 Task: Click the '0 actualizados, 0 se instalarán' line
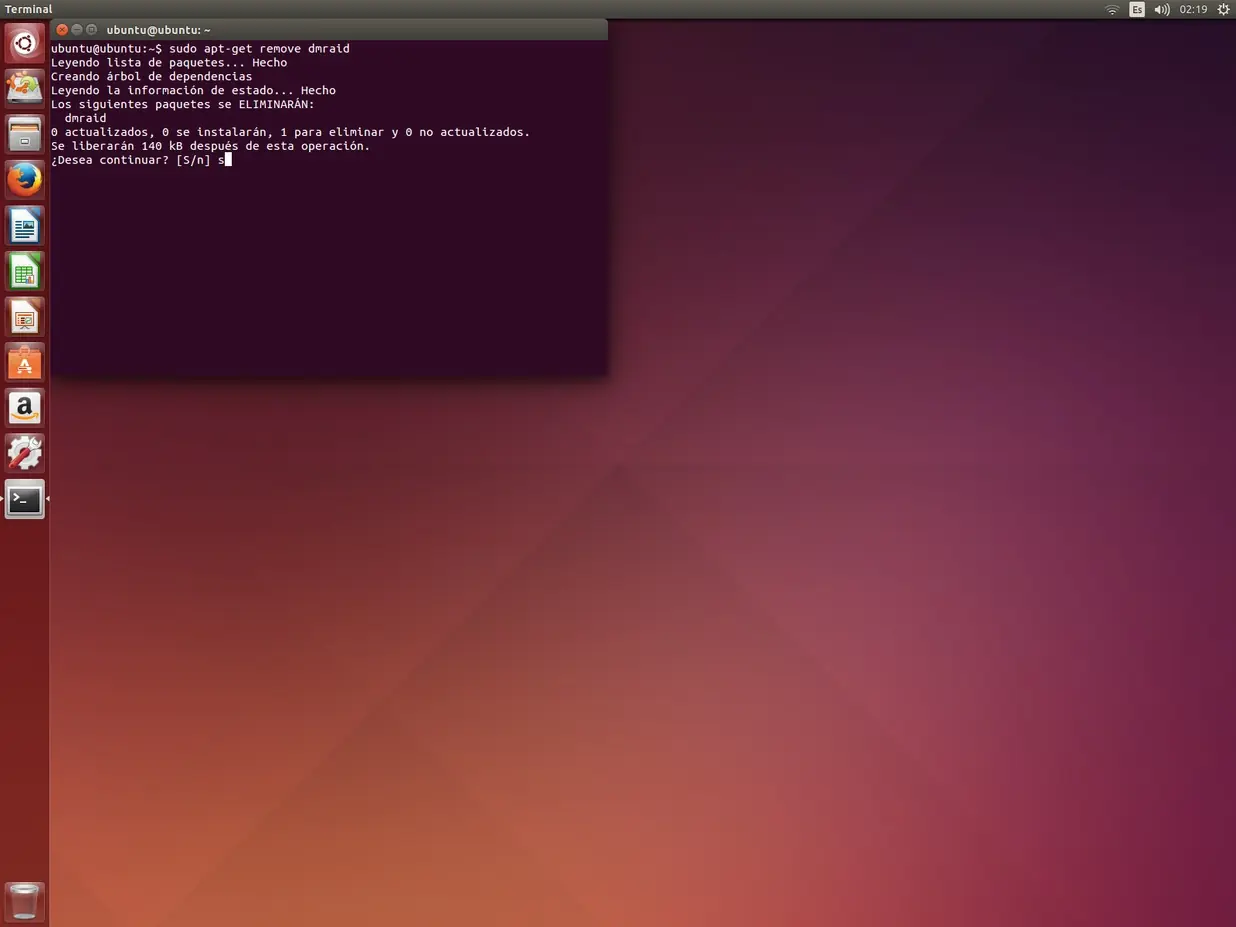click(x=290, y=132)
